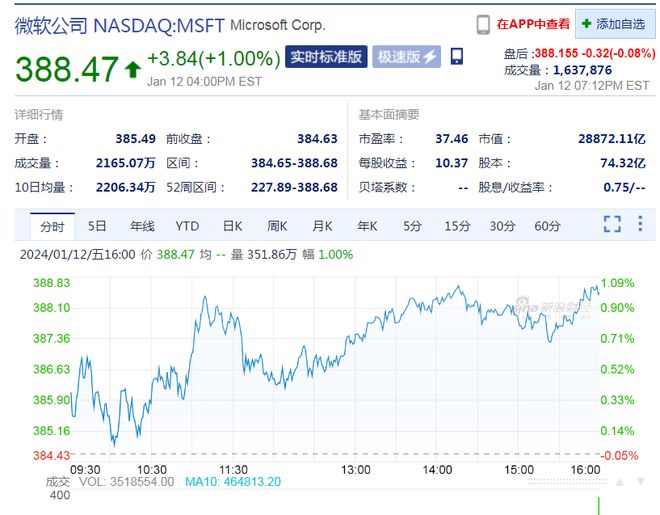Select the 15分 interval tab
660x515 pixels.
coord(457,226)
